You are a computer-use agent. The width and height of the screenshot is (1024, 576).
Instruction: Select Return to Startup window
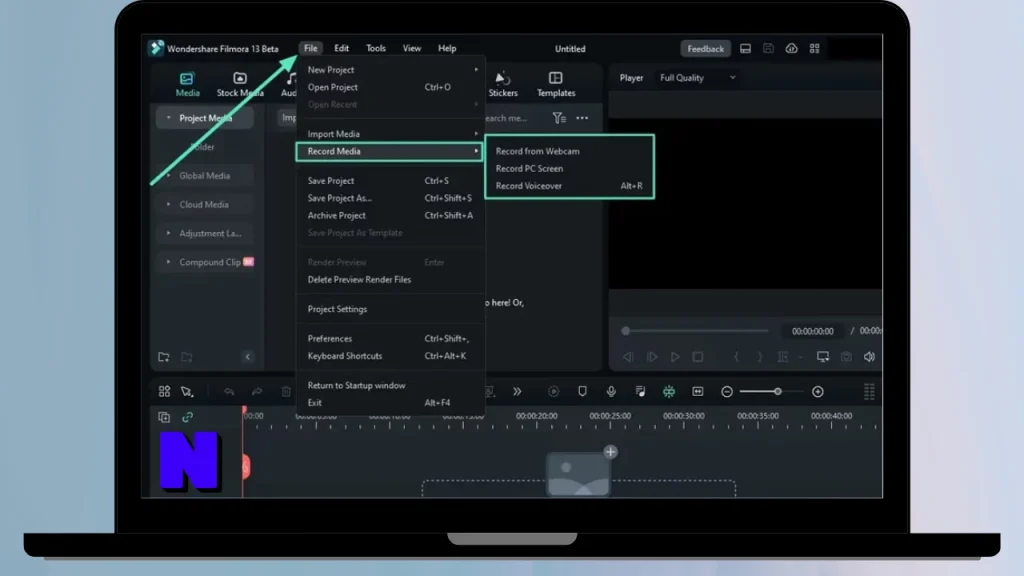390,385
